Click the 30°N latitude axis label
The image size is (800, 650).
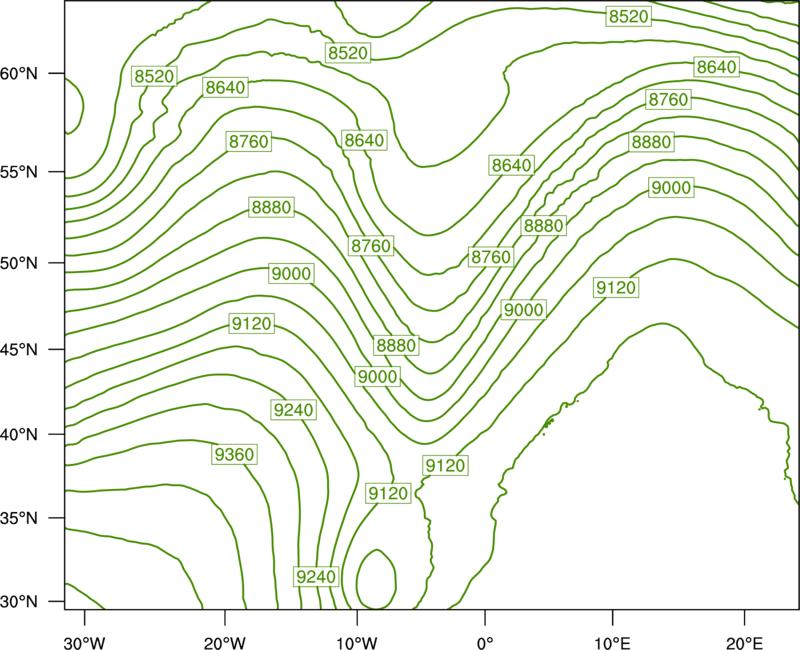tap(19, 602)
